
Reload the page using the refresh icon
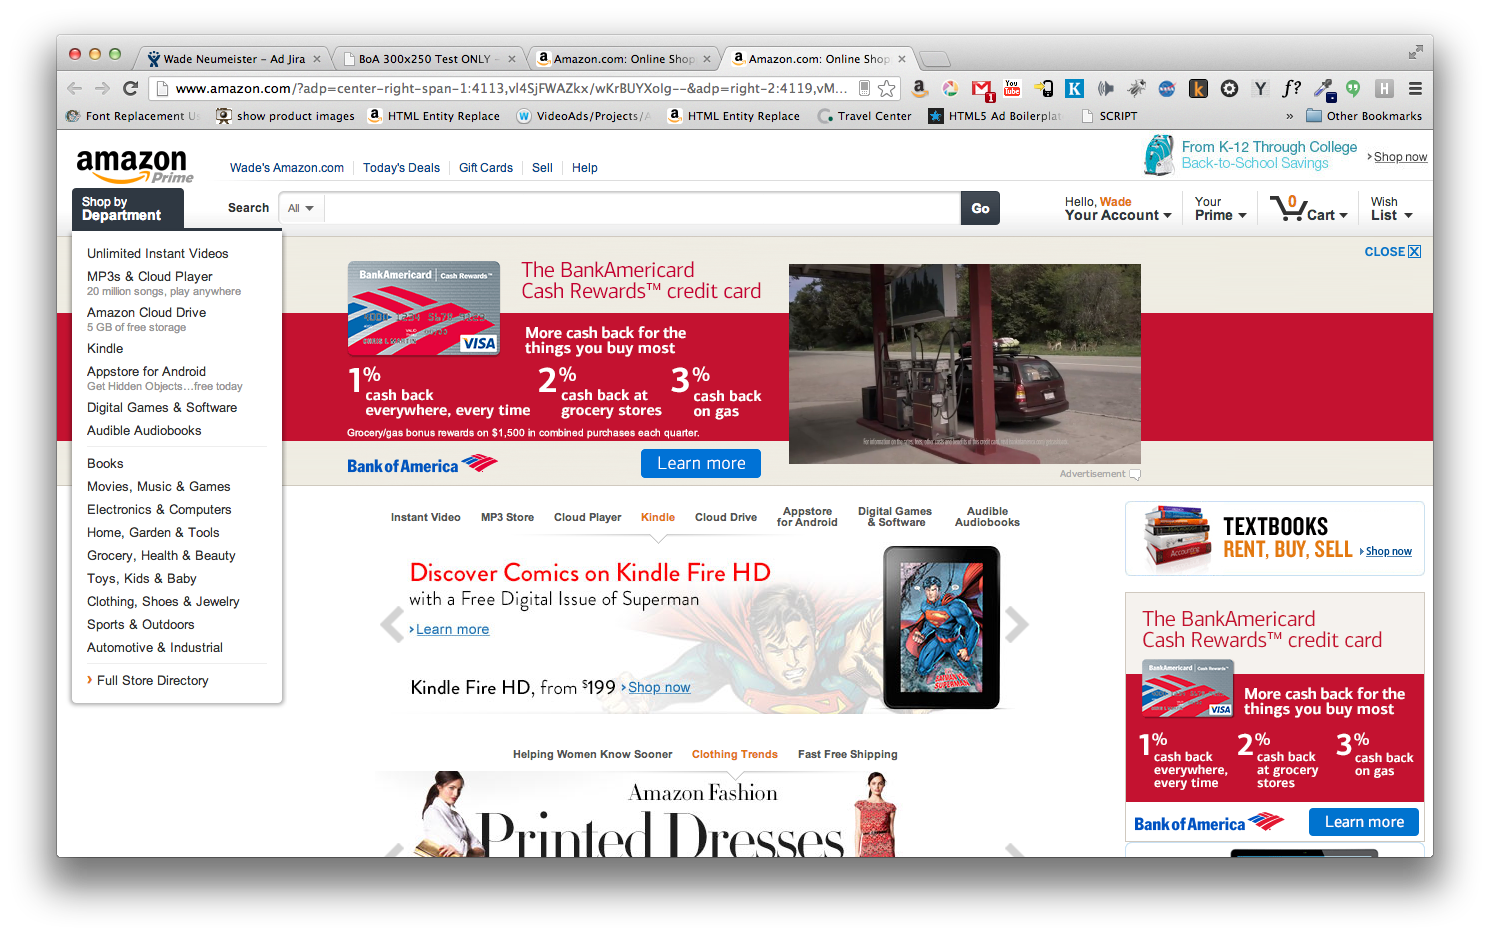(130, 88)
